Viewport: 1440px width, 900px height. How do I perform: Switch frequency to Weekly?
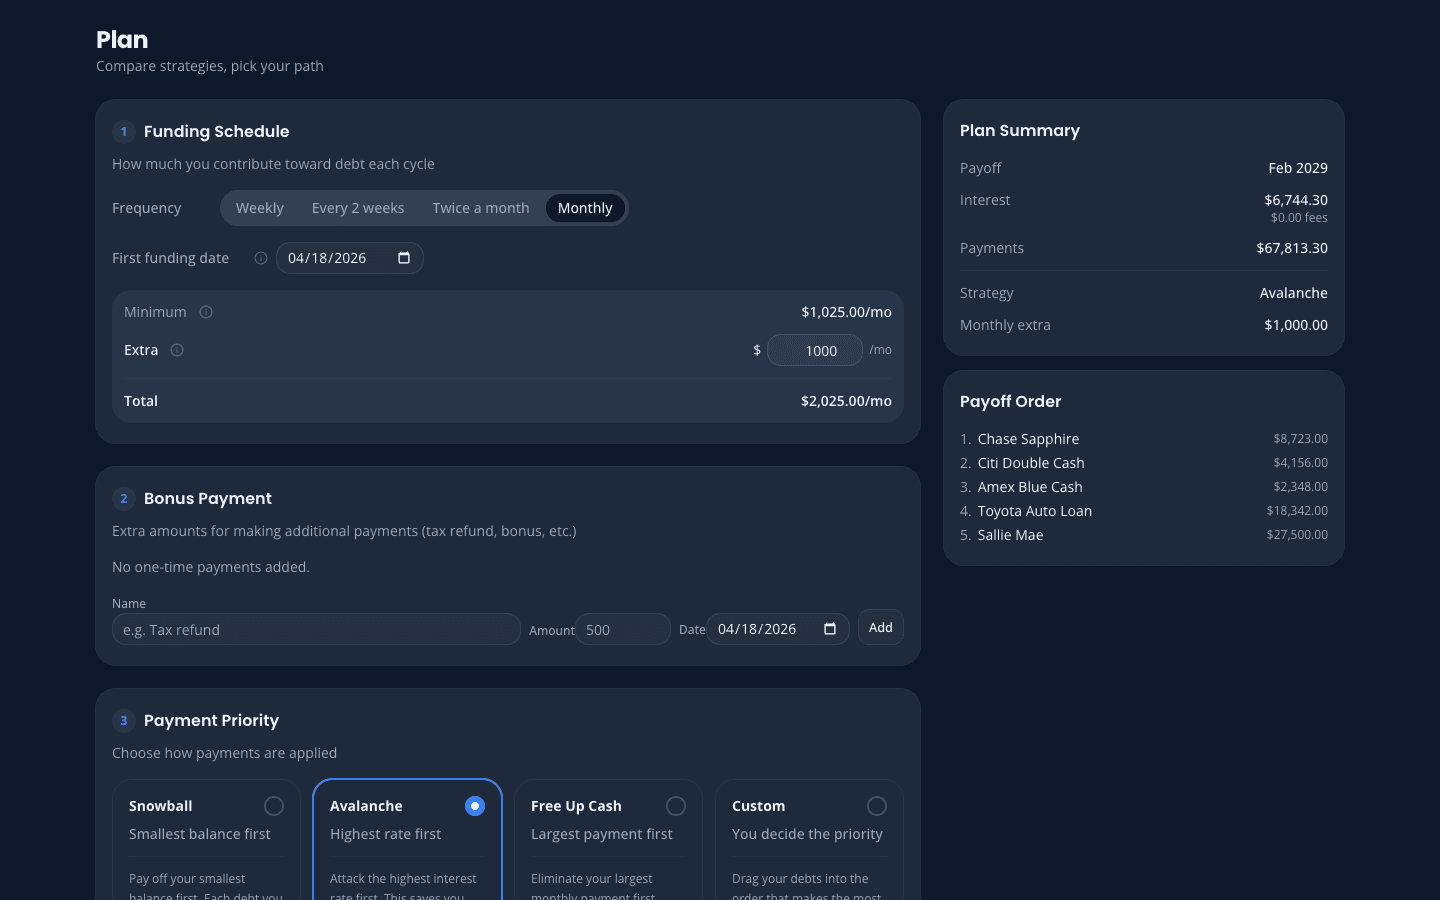(x=260, y=207)
